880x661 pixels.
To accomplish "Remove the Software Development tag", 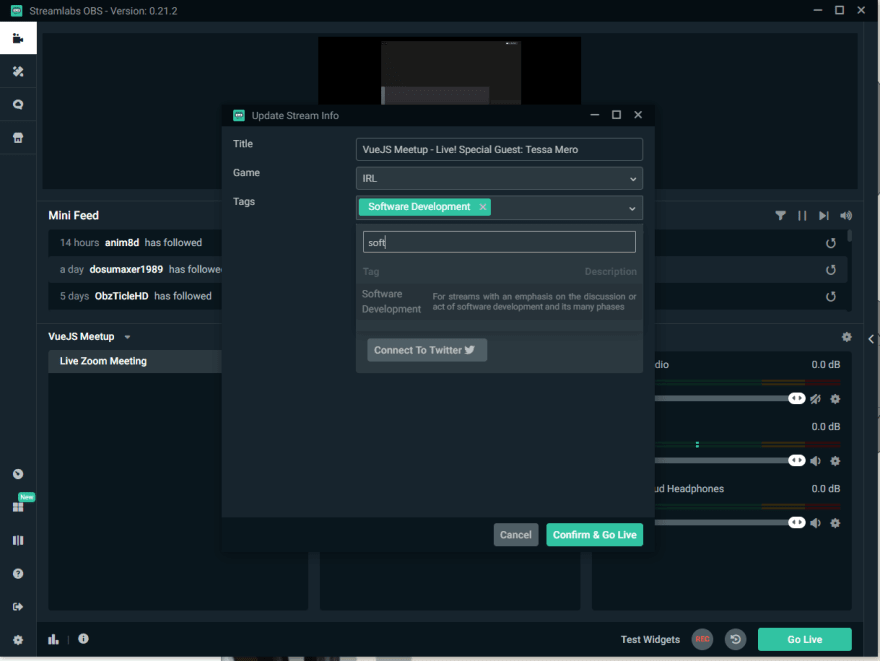I will pyautogui.click(x=483, y=207).
